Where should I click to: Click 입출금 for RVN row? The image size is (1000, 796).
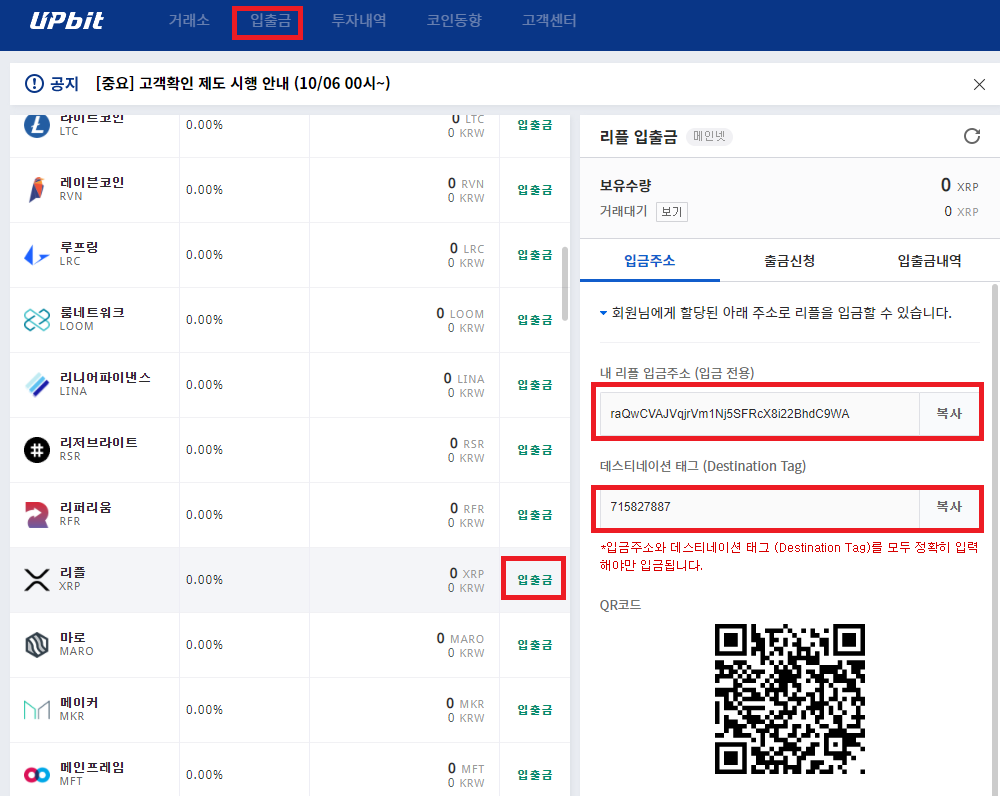click(x=534, y=190)
